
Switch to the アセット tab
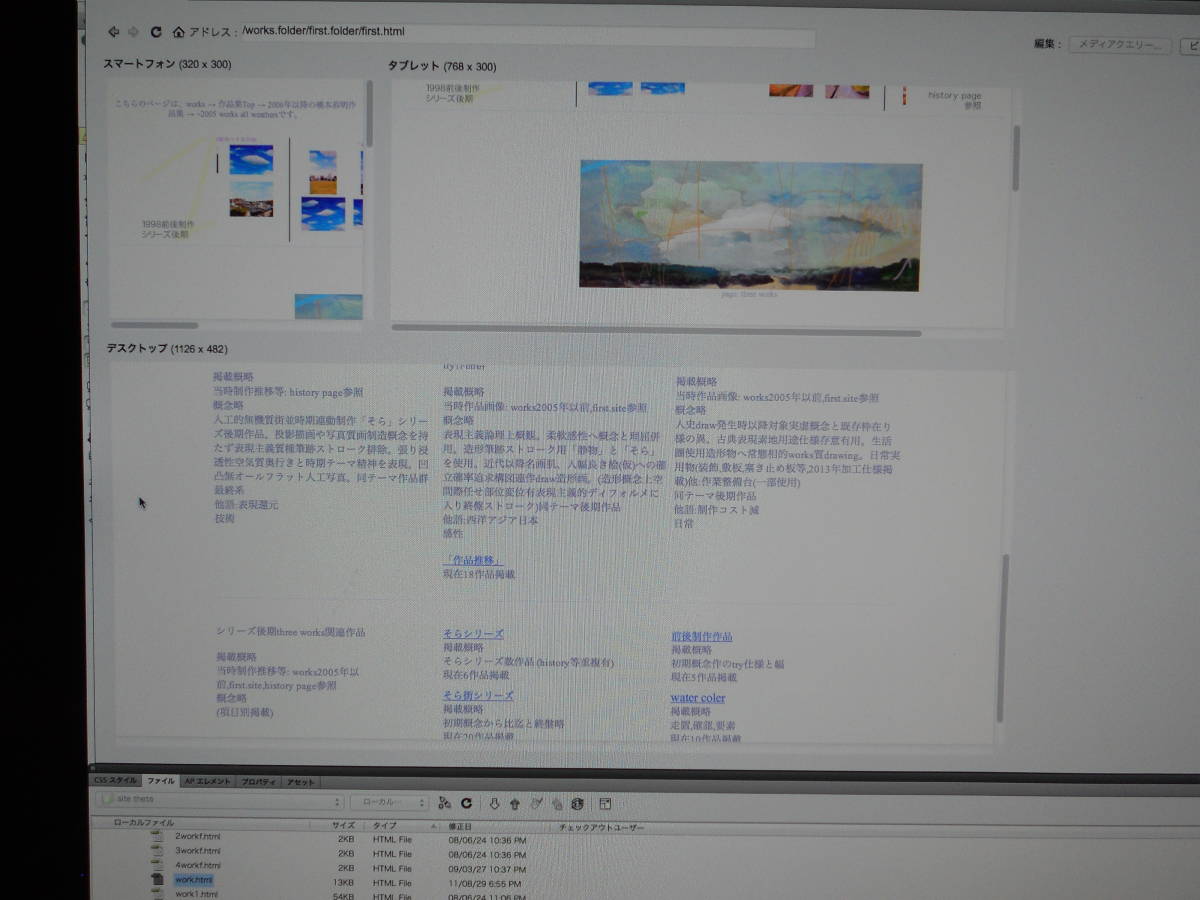[x=300, y=781]
